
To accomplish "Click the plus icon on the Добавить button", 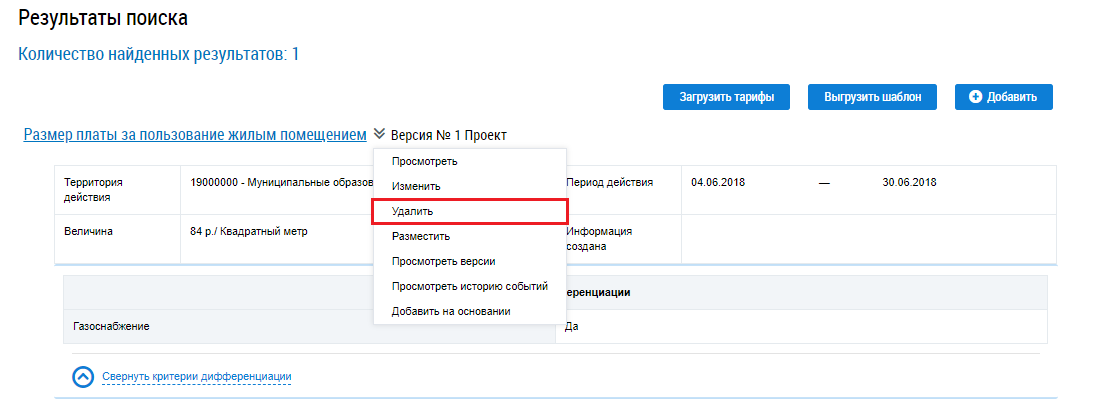I will (x=975, y=97).
